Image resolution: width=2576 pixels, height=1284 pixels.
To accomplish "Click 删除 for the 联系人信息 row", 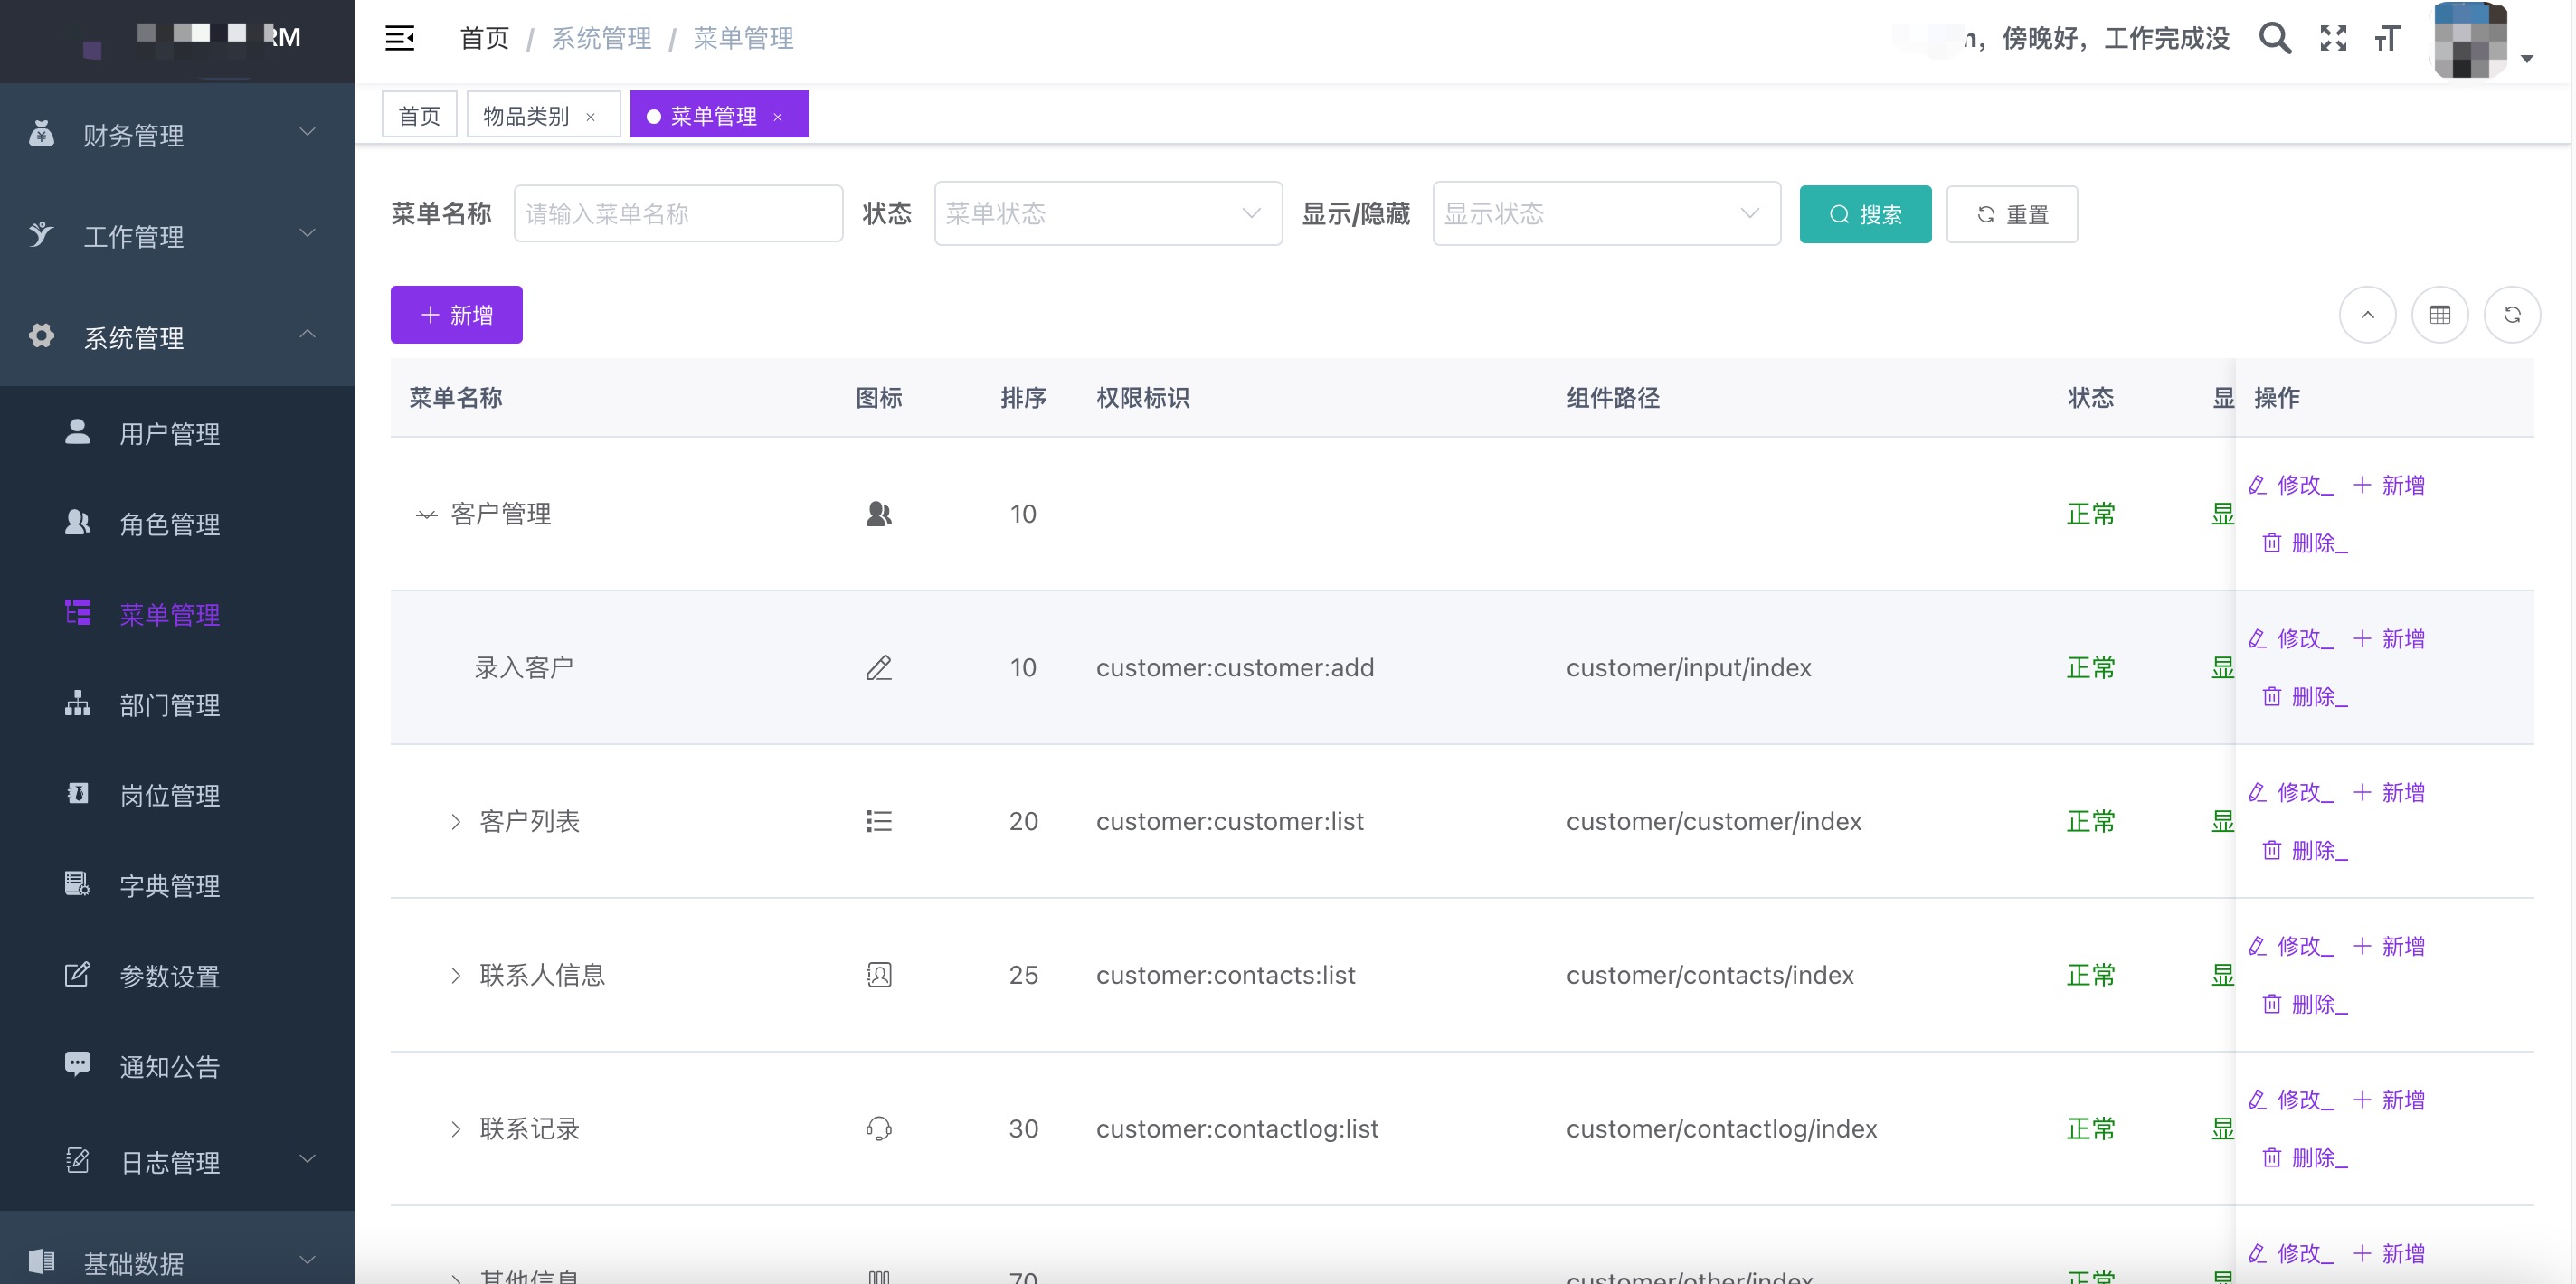I will click(2305, 1004).
